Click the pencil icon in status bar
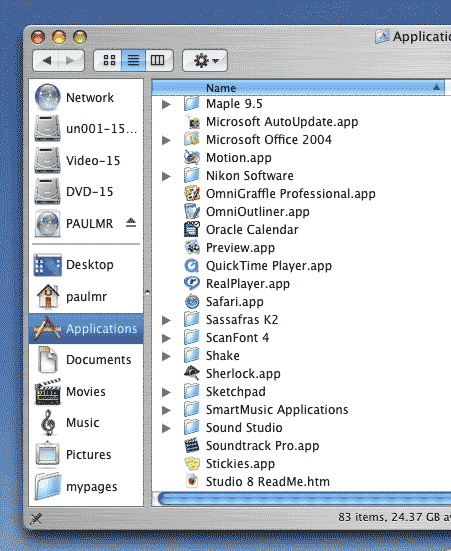 point(36,518)
